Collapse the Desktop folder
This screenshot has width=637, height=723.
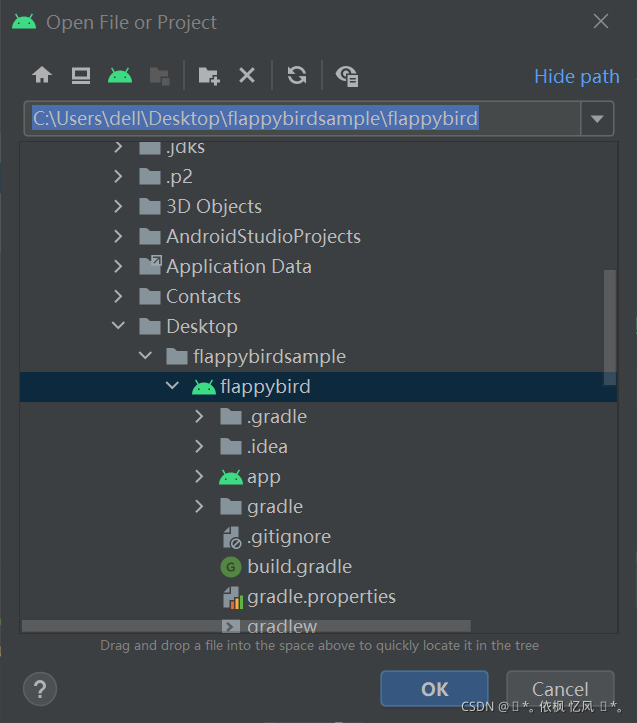(118, 326)
